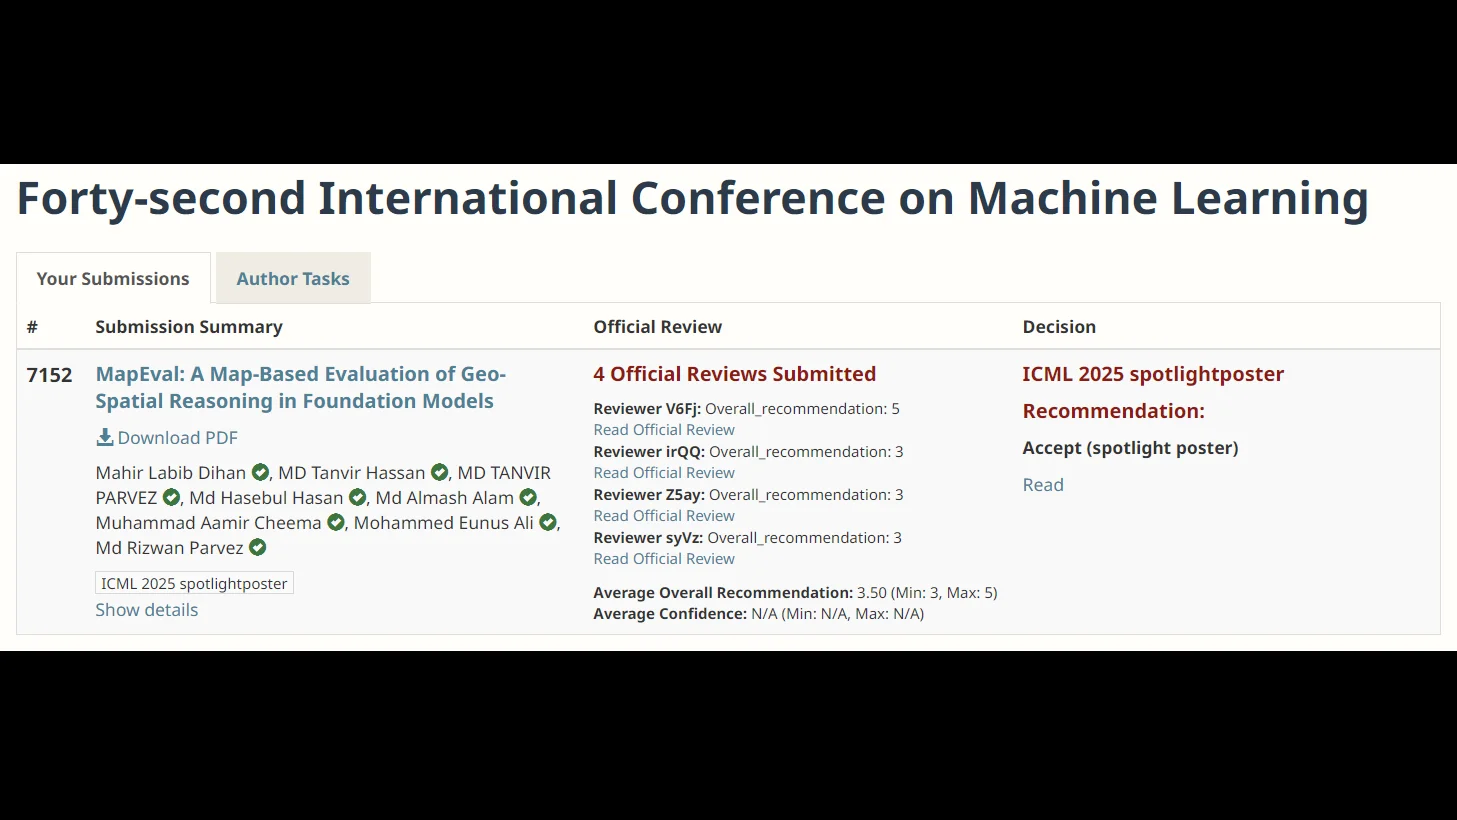
Task: Open author Mahir Labib Dihan's profile
Action: 171,472
